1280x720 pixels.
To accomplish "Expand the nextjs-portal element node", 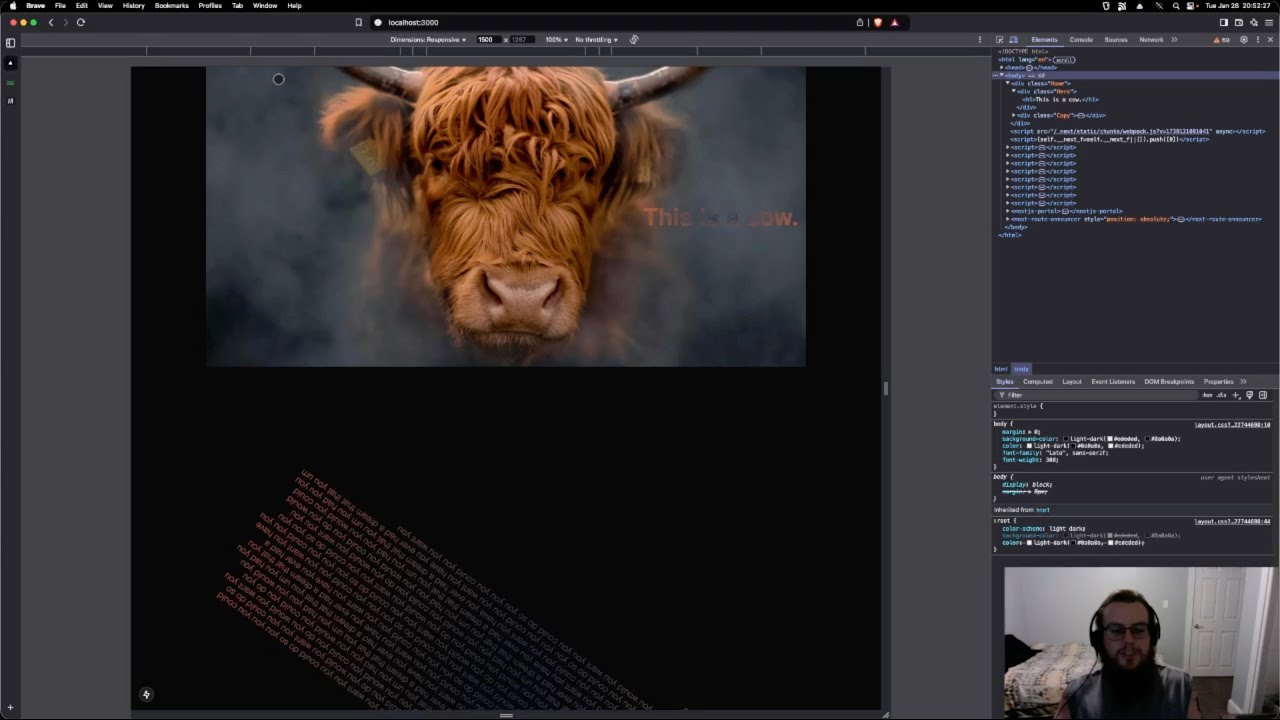I will (x=1008, y=211).
